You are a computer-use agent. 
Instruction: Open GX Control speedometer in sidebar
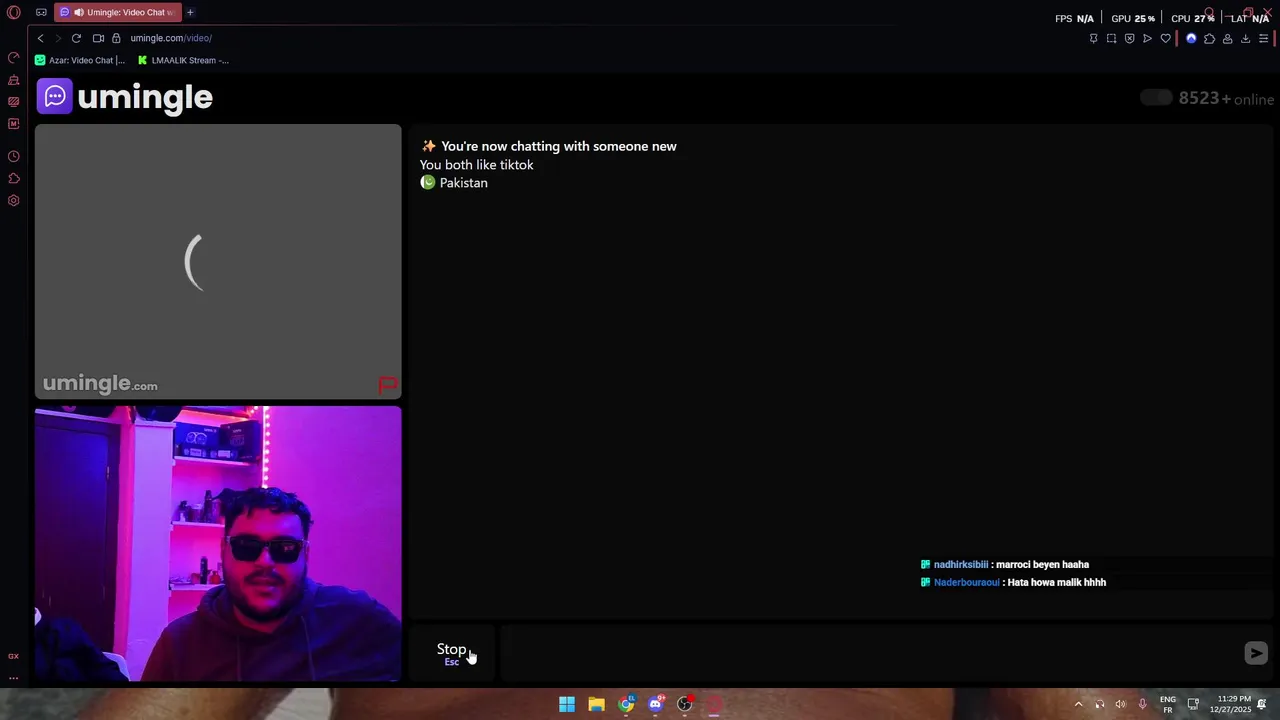click(14, 57)
